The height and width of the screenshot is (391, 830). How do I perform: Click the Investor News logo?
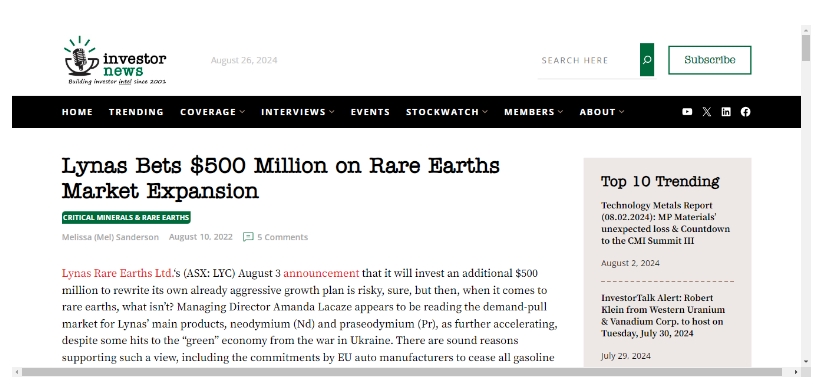pyautogui.click(x=115, y=60)
